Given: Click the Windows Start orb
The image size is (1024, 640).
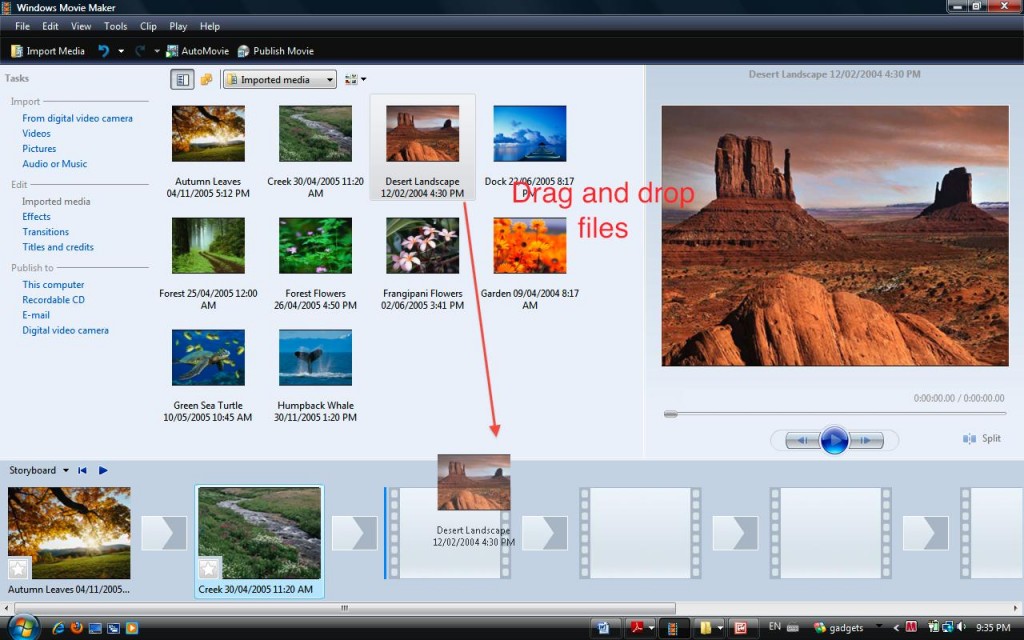Looking at the screenshot, I should (22, 628).
